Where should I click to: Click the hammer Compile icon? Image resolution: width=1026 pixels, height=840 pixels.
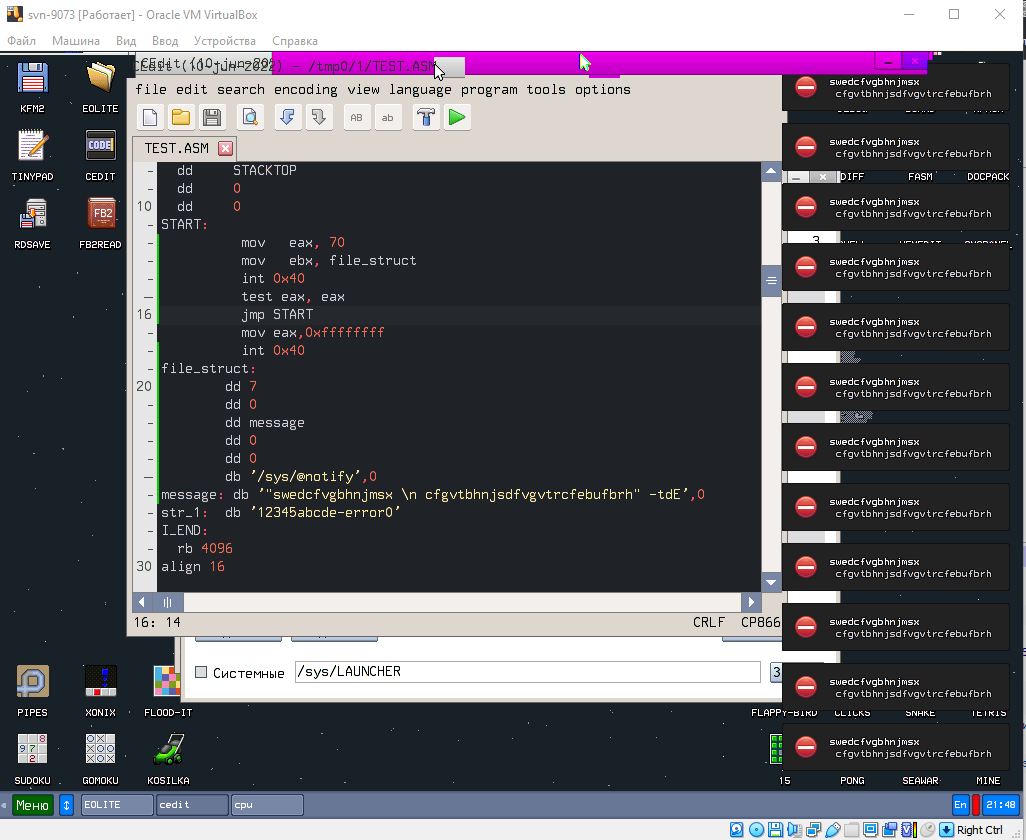426,118
